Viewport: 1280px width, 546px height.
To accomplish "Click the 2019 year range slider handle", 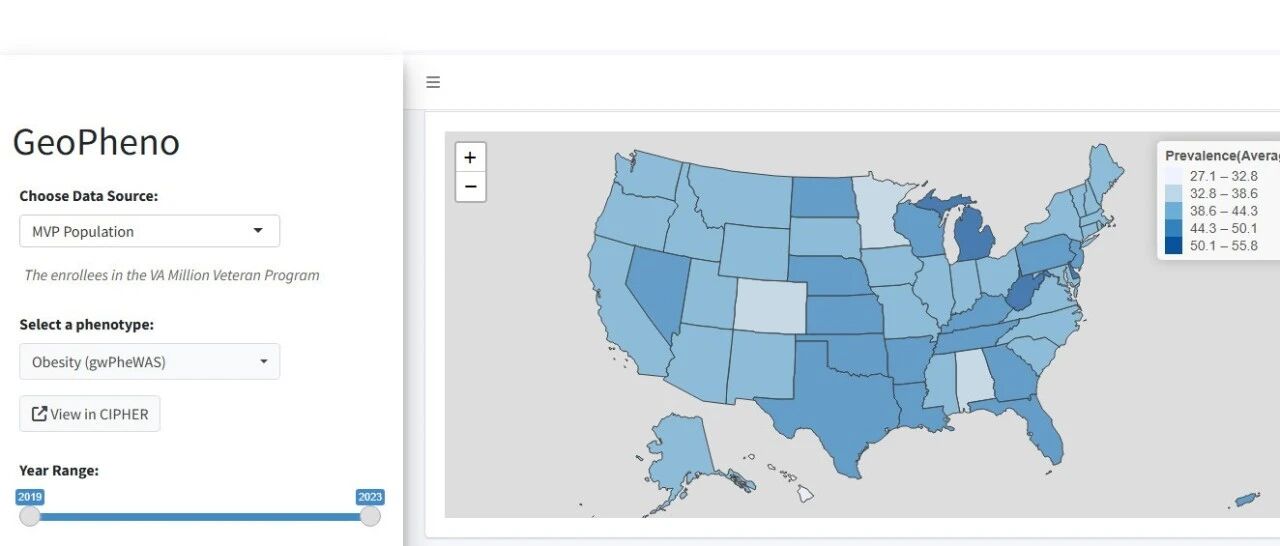I will [x=30, y=516].
